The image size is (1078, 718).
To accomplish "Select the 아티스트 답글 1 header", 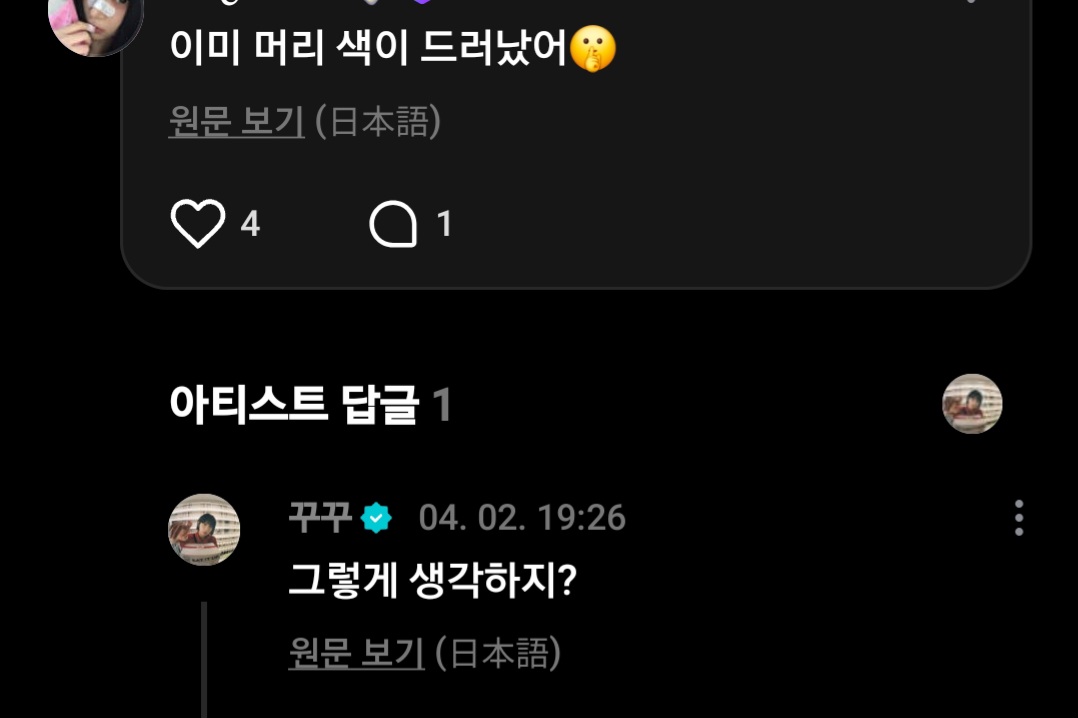I will pos(310,404).
